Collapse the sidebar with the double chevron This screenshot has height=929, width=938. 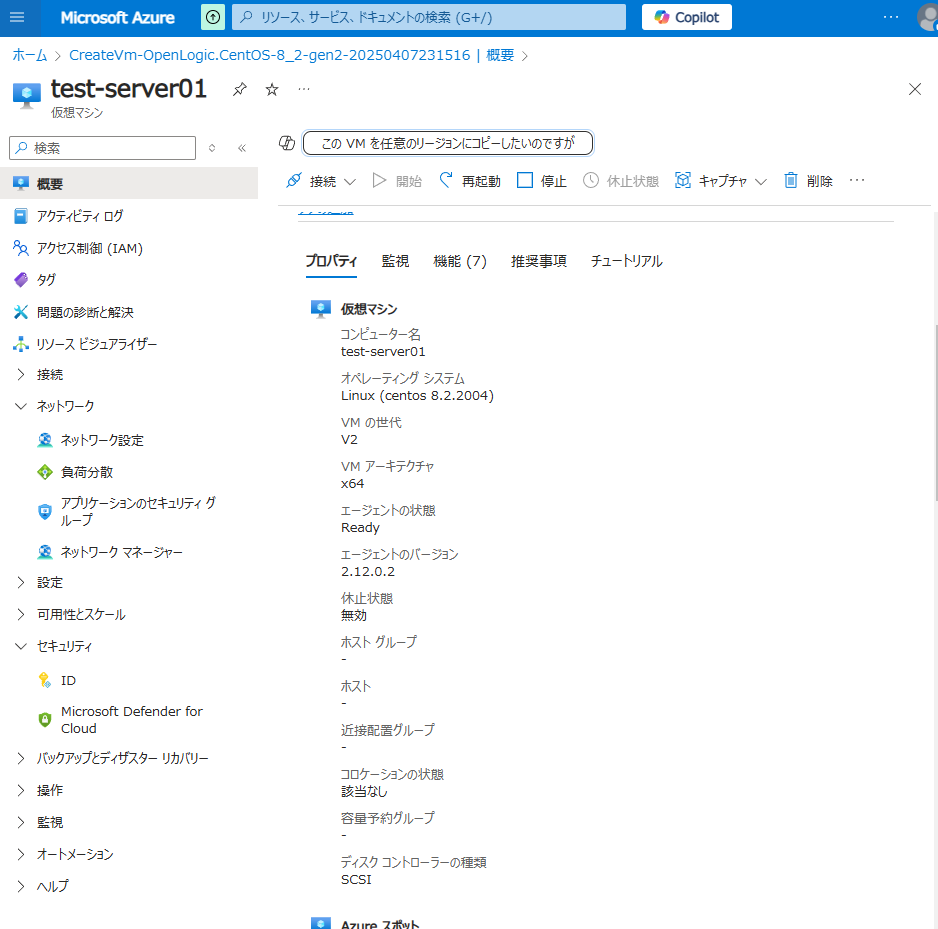click(x=242, y=148)
